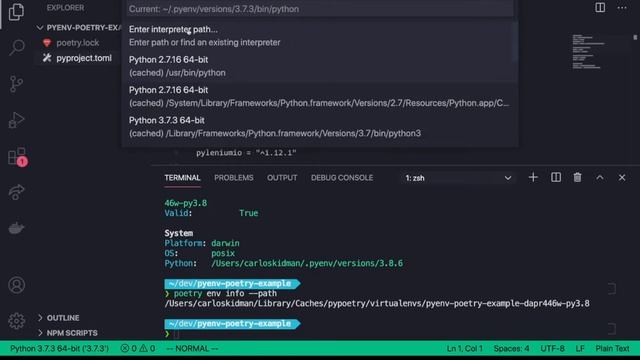Click the split editor icon

click(600, 7)
